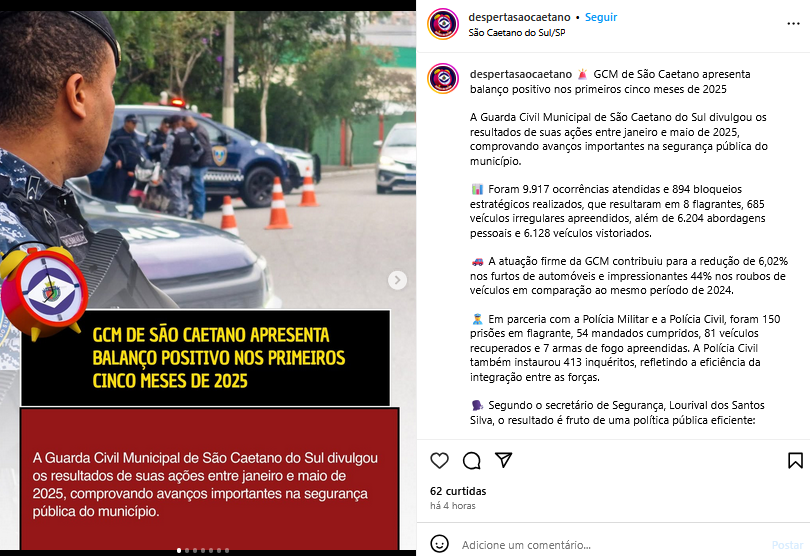Open emoji picker smiley icon
The image size is (810, 556).
[440, 544]
